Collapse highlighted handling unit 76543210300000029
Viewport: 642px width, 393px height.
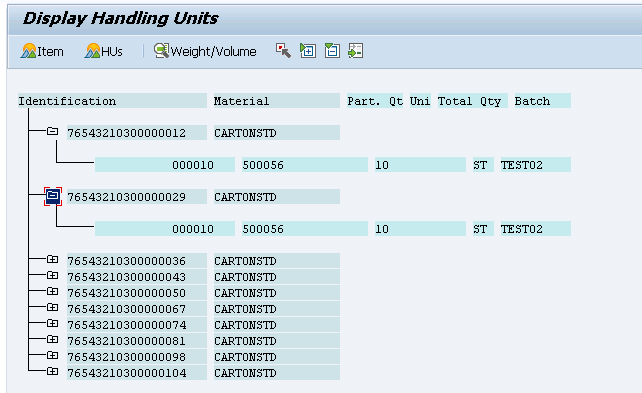[x=53, y=196]
